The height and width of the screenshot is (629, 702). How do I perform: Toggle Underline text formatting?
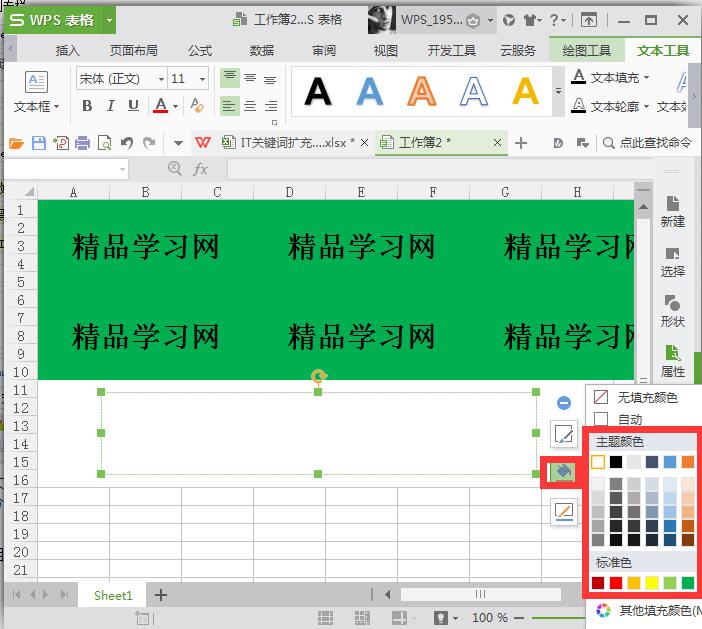[133, 106]
